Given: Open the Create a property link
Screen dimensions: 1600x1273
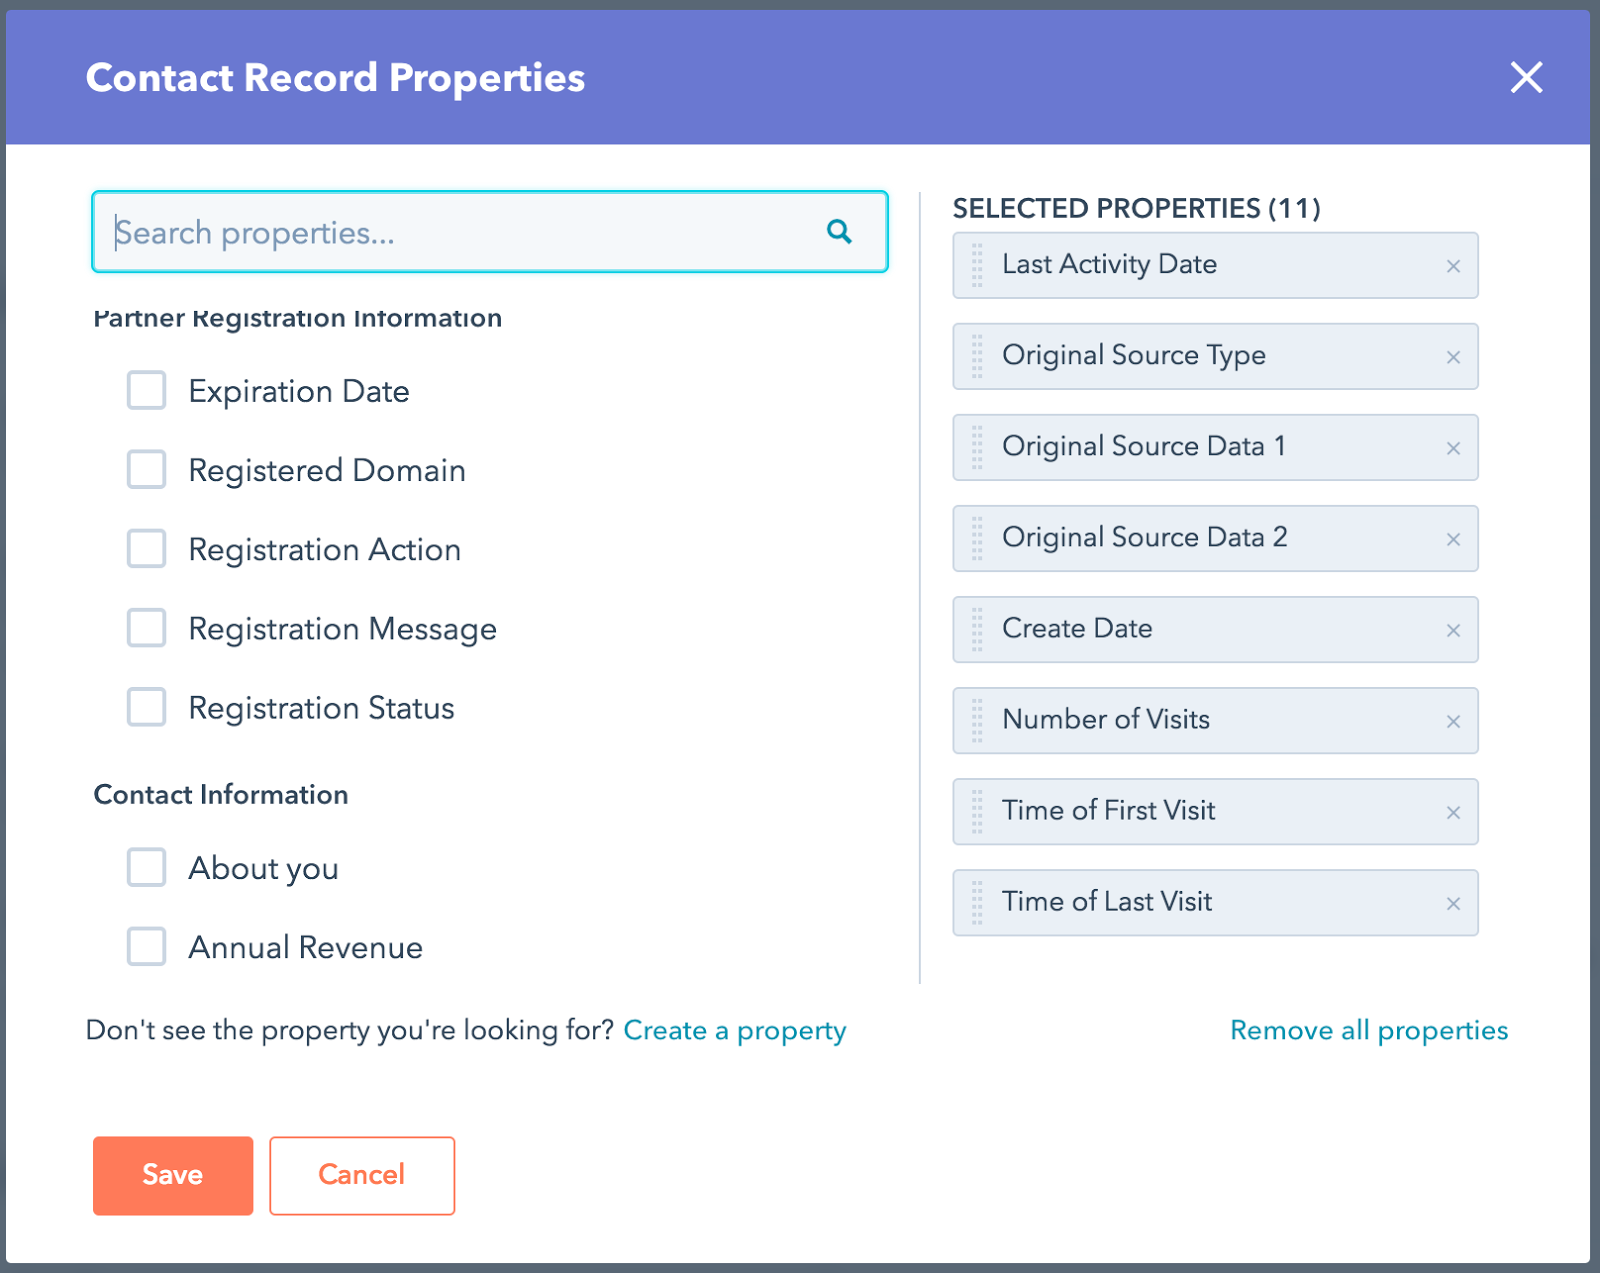Looking at the screenshot, I should click(x=735, y=1030).
